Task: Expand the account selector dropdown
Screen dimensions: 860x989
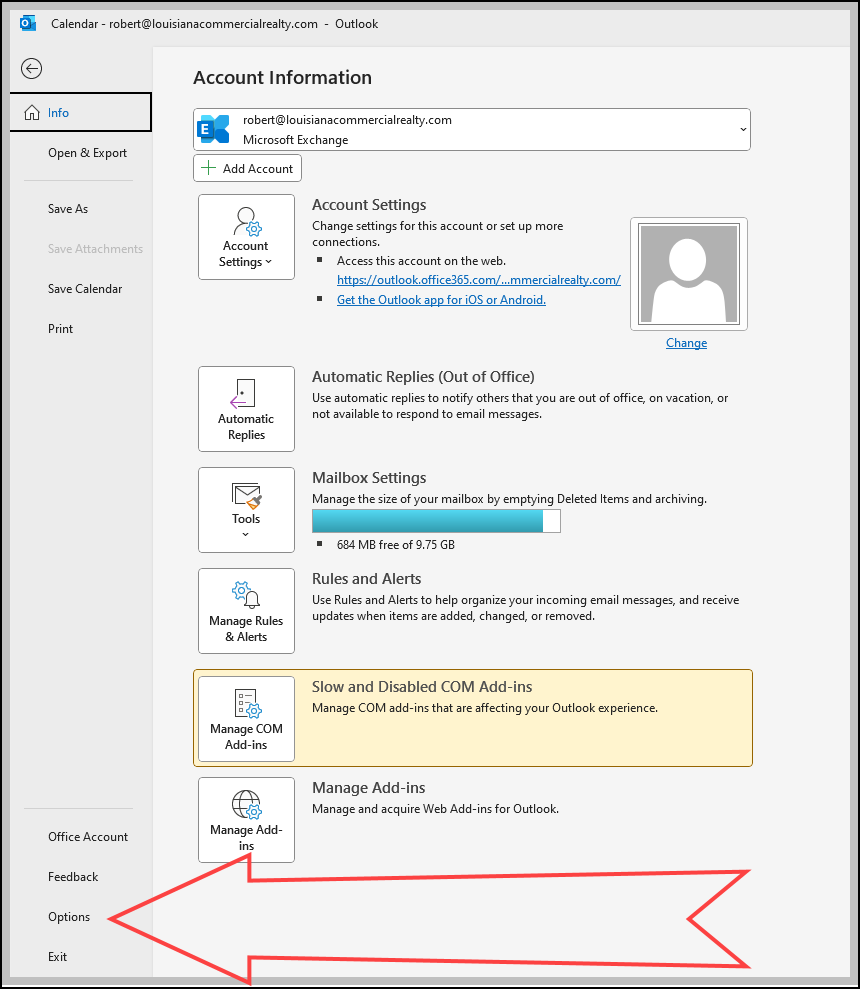Action: 743,129
